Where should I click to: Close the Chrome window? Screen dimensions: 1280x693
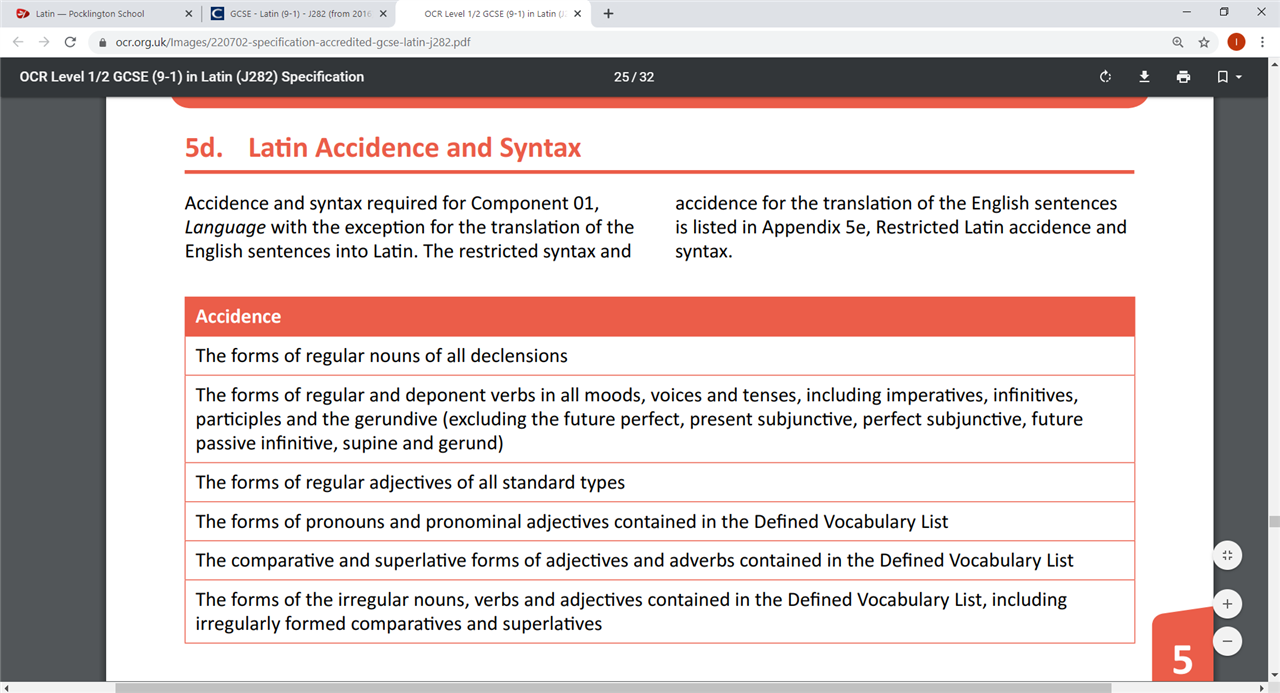(1262, 13)
